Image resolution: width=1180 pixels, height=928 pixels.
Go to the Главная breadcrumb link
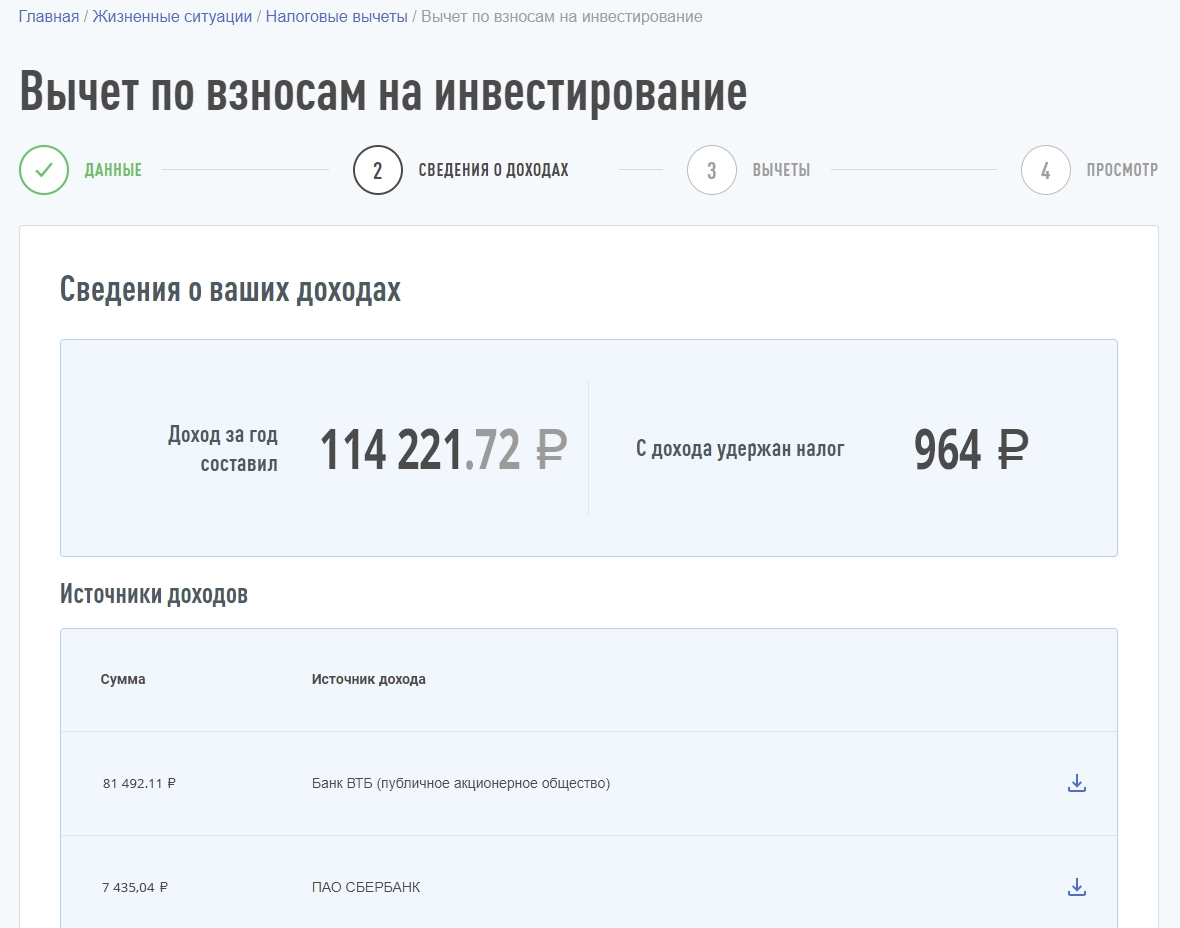point(49,17)
